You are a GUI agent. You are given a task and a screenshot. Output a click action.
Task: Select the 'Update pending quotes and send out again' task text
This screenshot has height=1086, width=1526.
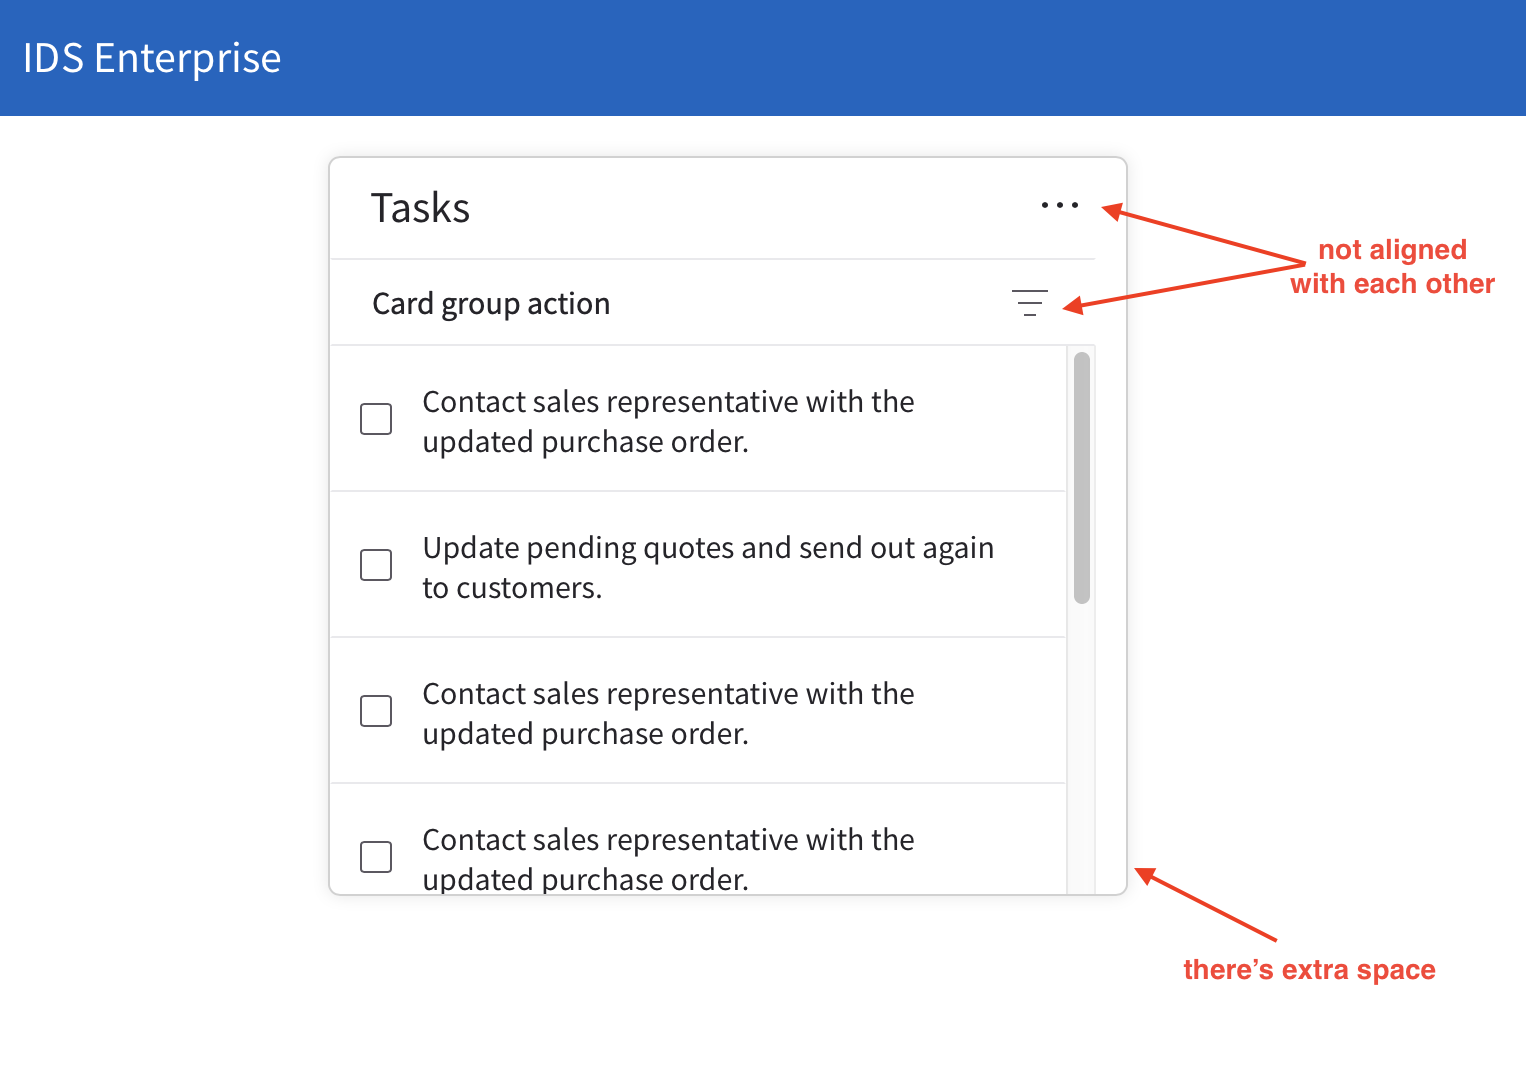[x=708, y=568]
